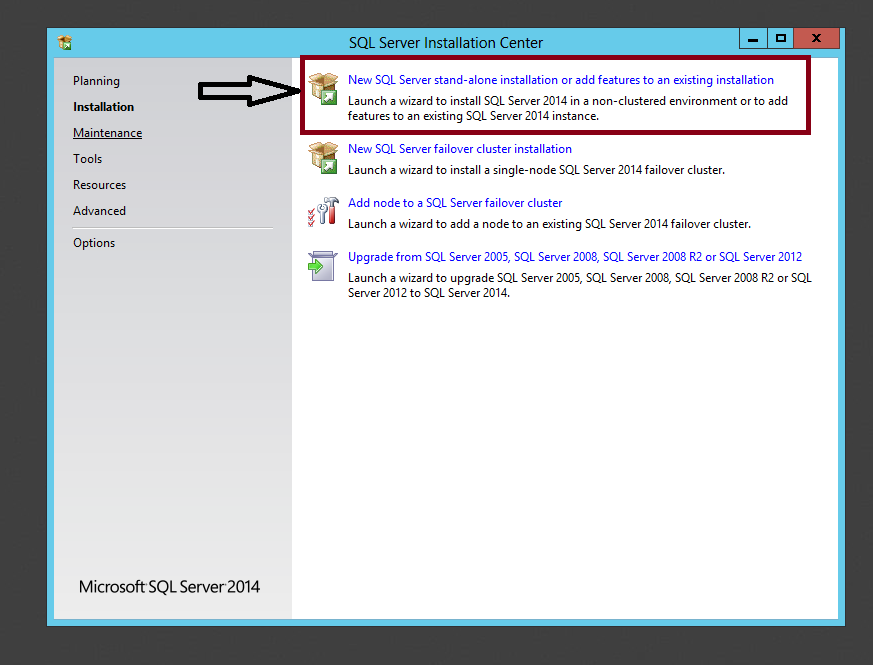Open New SQL Server failover cluster installation
873x665 pixels.
(x=459, y=149)
